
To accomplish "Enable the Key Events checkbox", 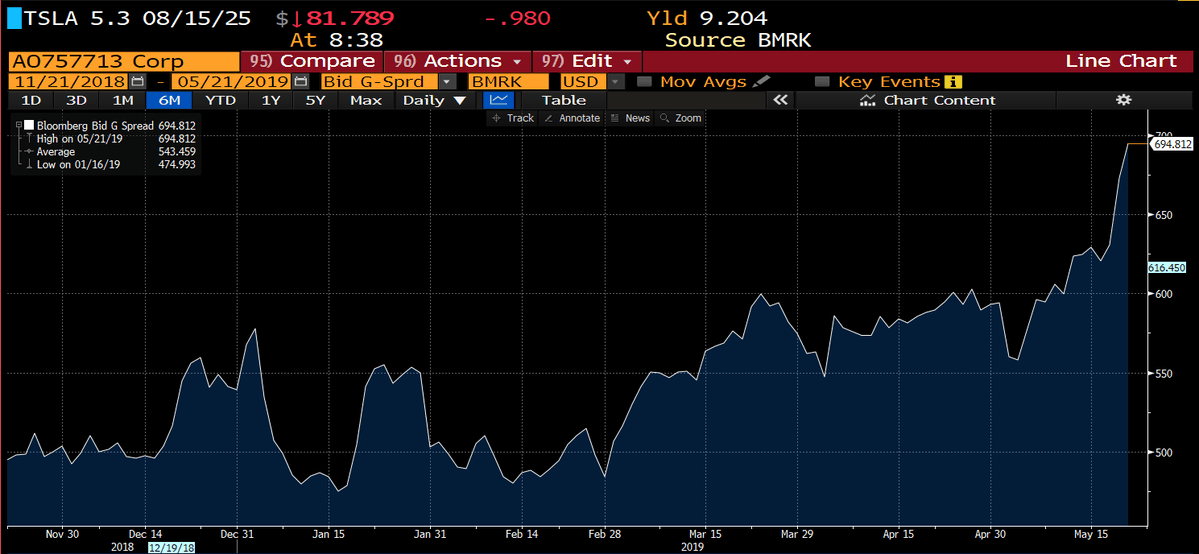I will (823, 82).
